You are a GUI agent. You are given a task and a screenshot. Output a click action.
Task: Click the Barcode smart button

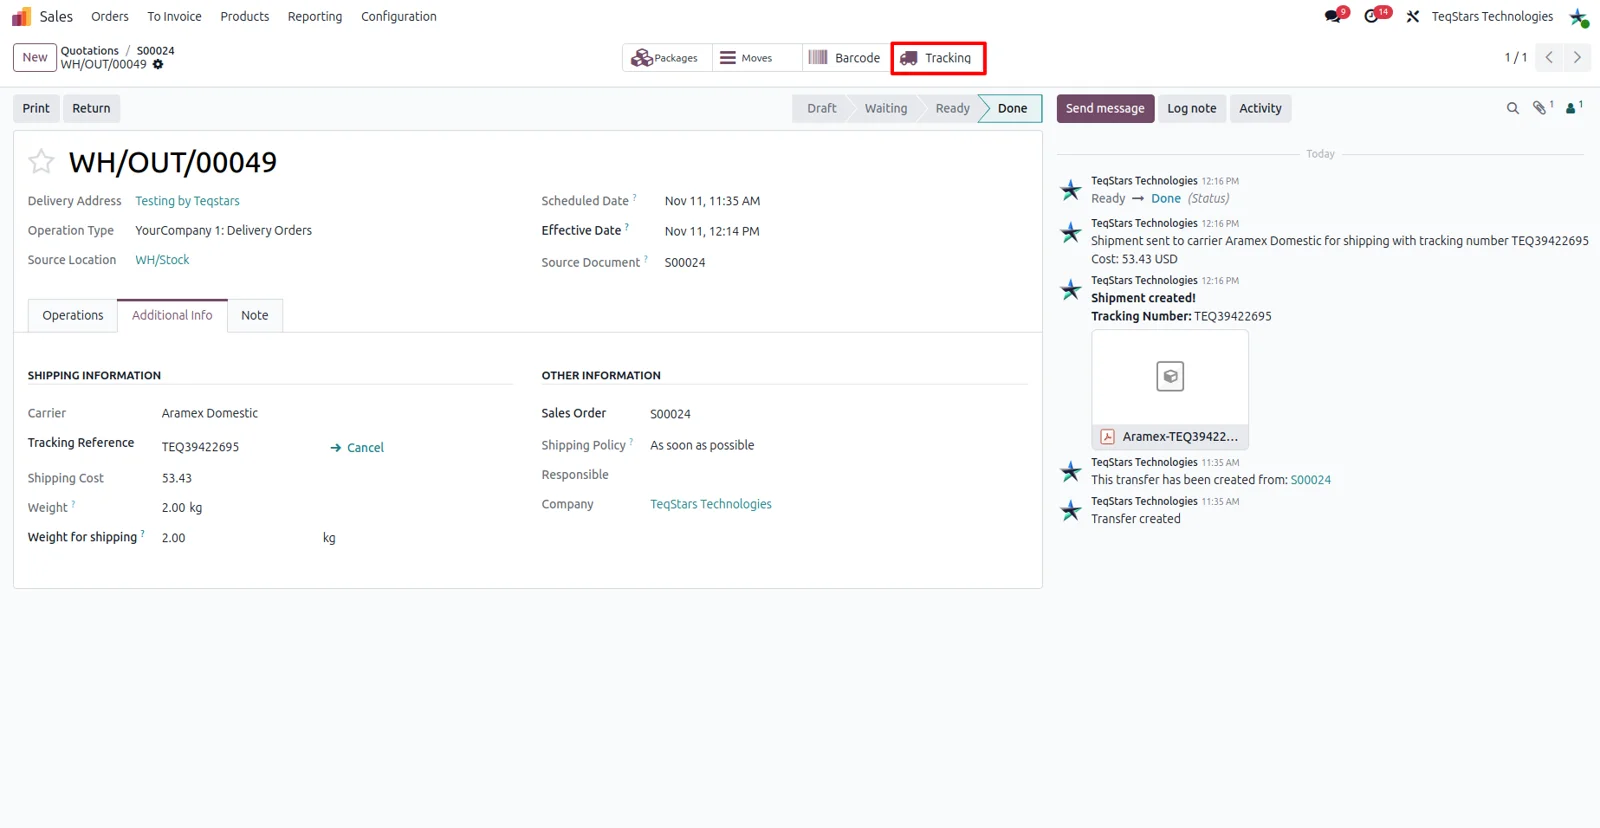pyautogui.click(x=845, y=58)
